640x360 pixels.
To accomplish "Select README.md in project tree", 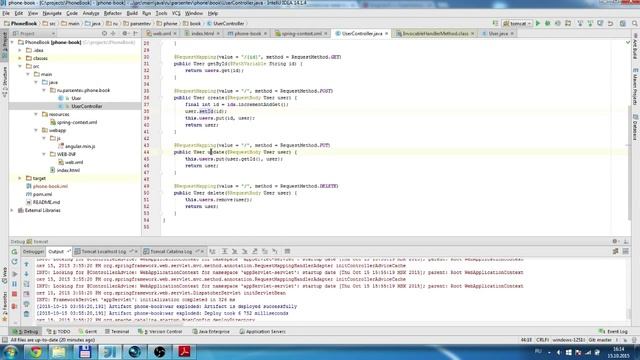I will click(46, 202).
